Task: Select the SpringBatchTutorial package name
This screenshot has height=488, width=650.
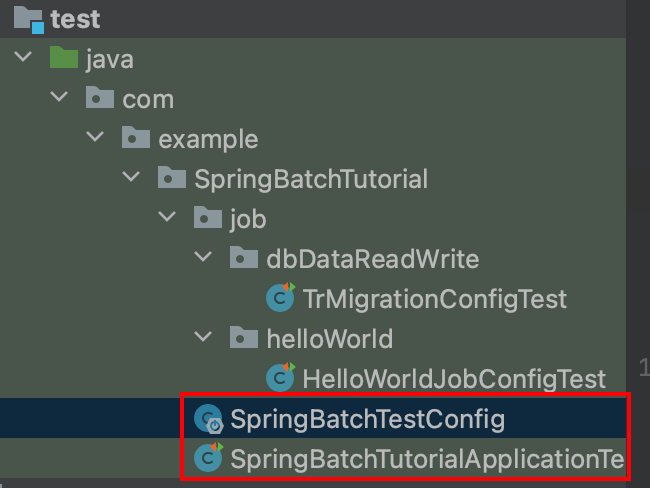Action: pos(311,179)
